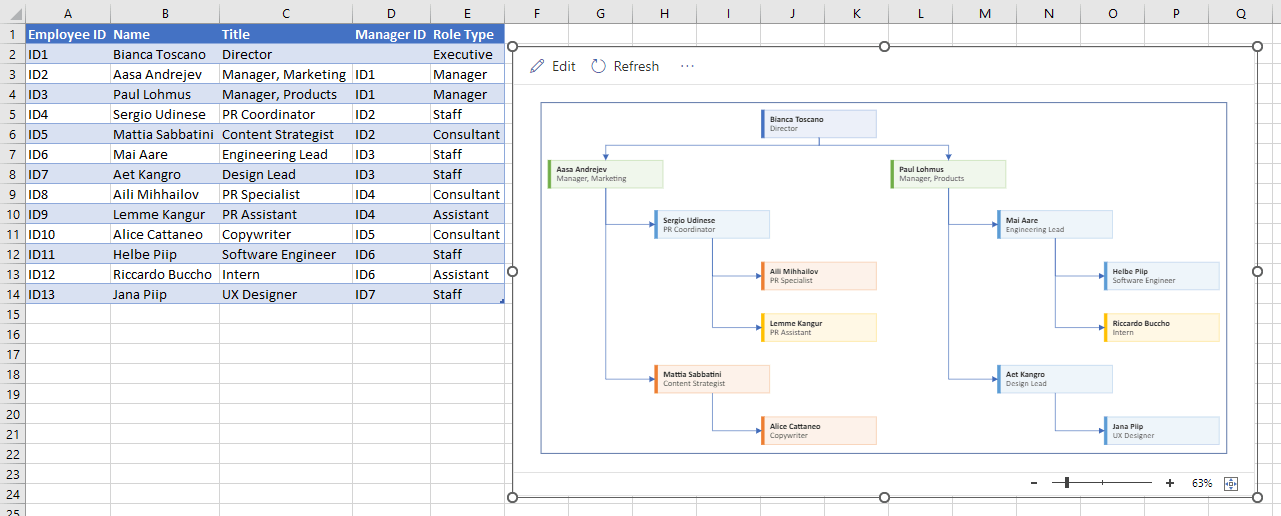Viewport: 1281px width, 516px height.
Task: Select the Alice Cattaneo chart node
Action: tap(819, 431)
